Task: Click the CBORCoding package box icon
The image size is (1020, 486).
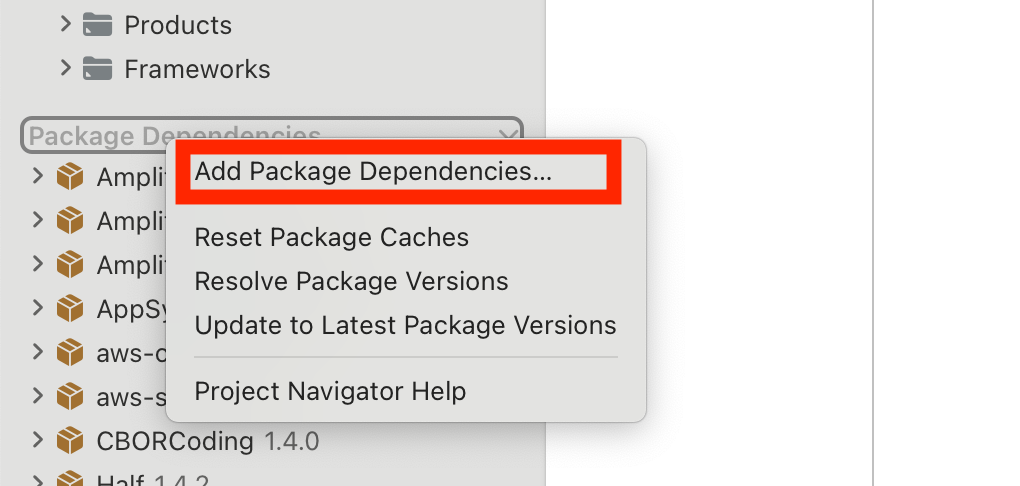Action: pyautogui.click(x=69, y=439)
